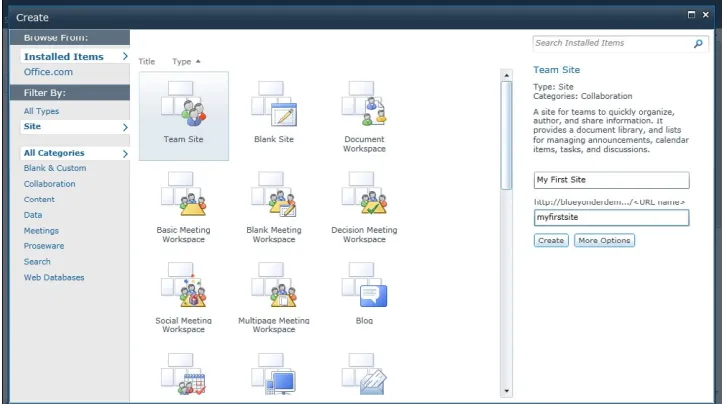Choose the Blog template icon
Screen dimensions: 722x404
pyautogui.click(x=364, y=285)
